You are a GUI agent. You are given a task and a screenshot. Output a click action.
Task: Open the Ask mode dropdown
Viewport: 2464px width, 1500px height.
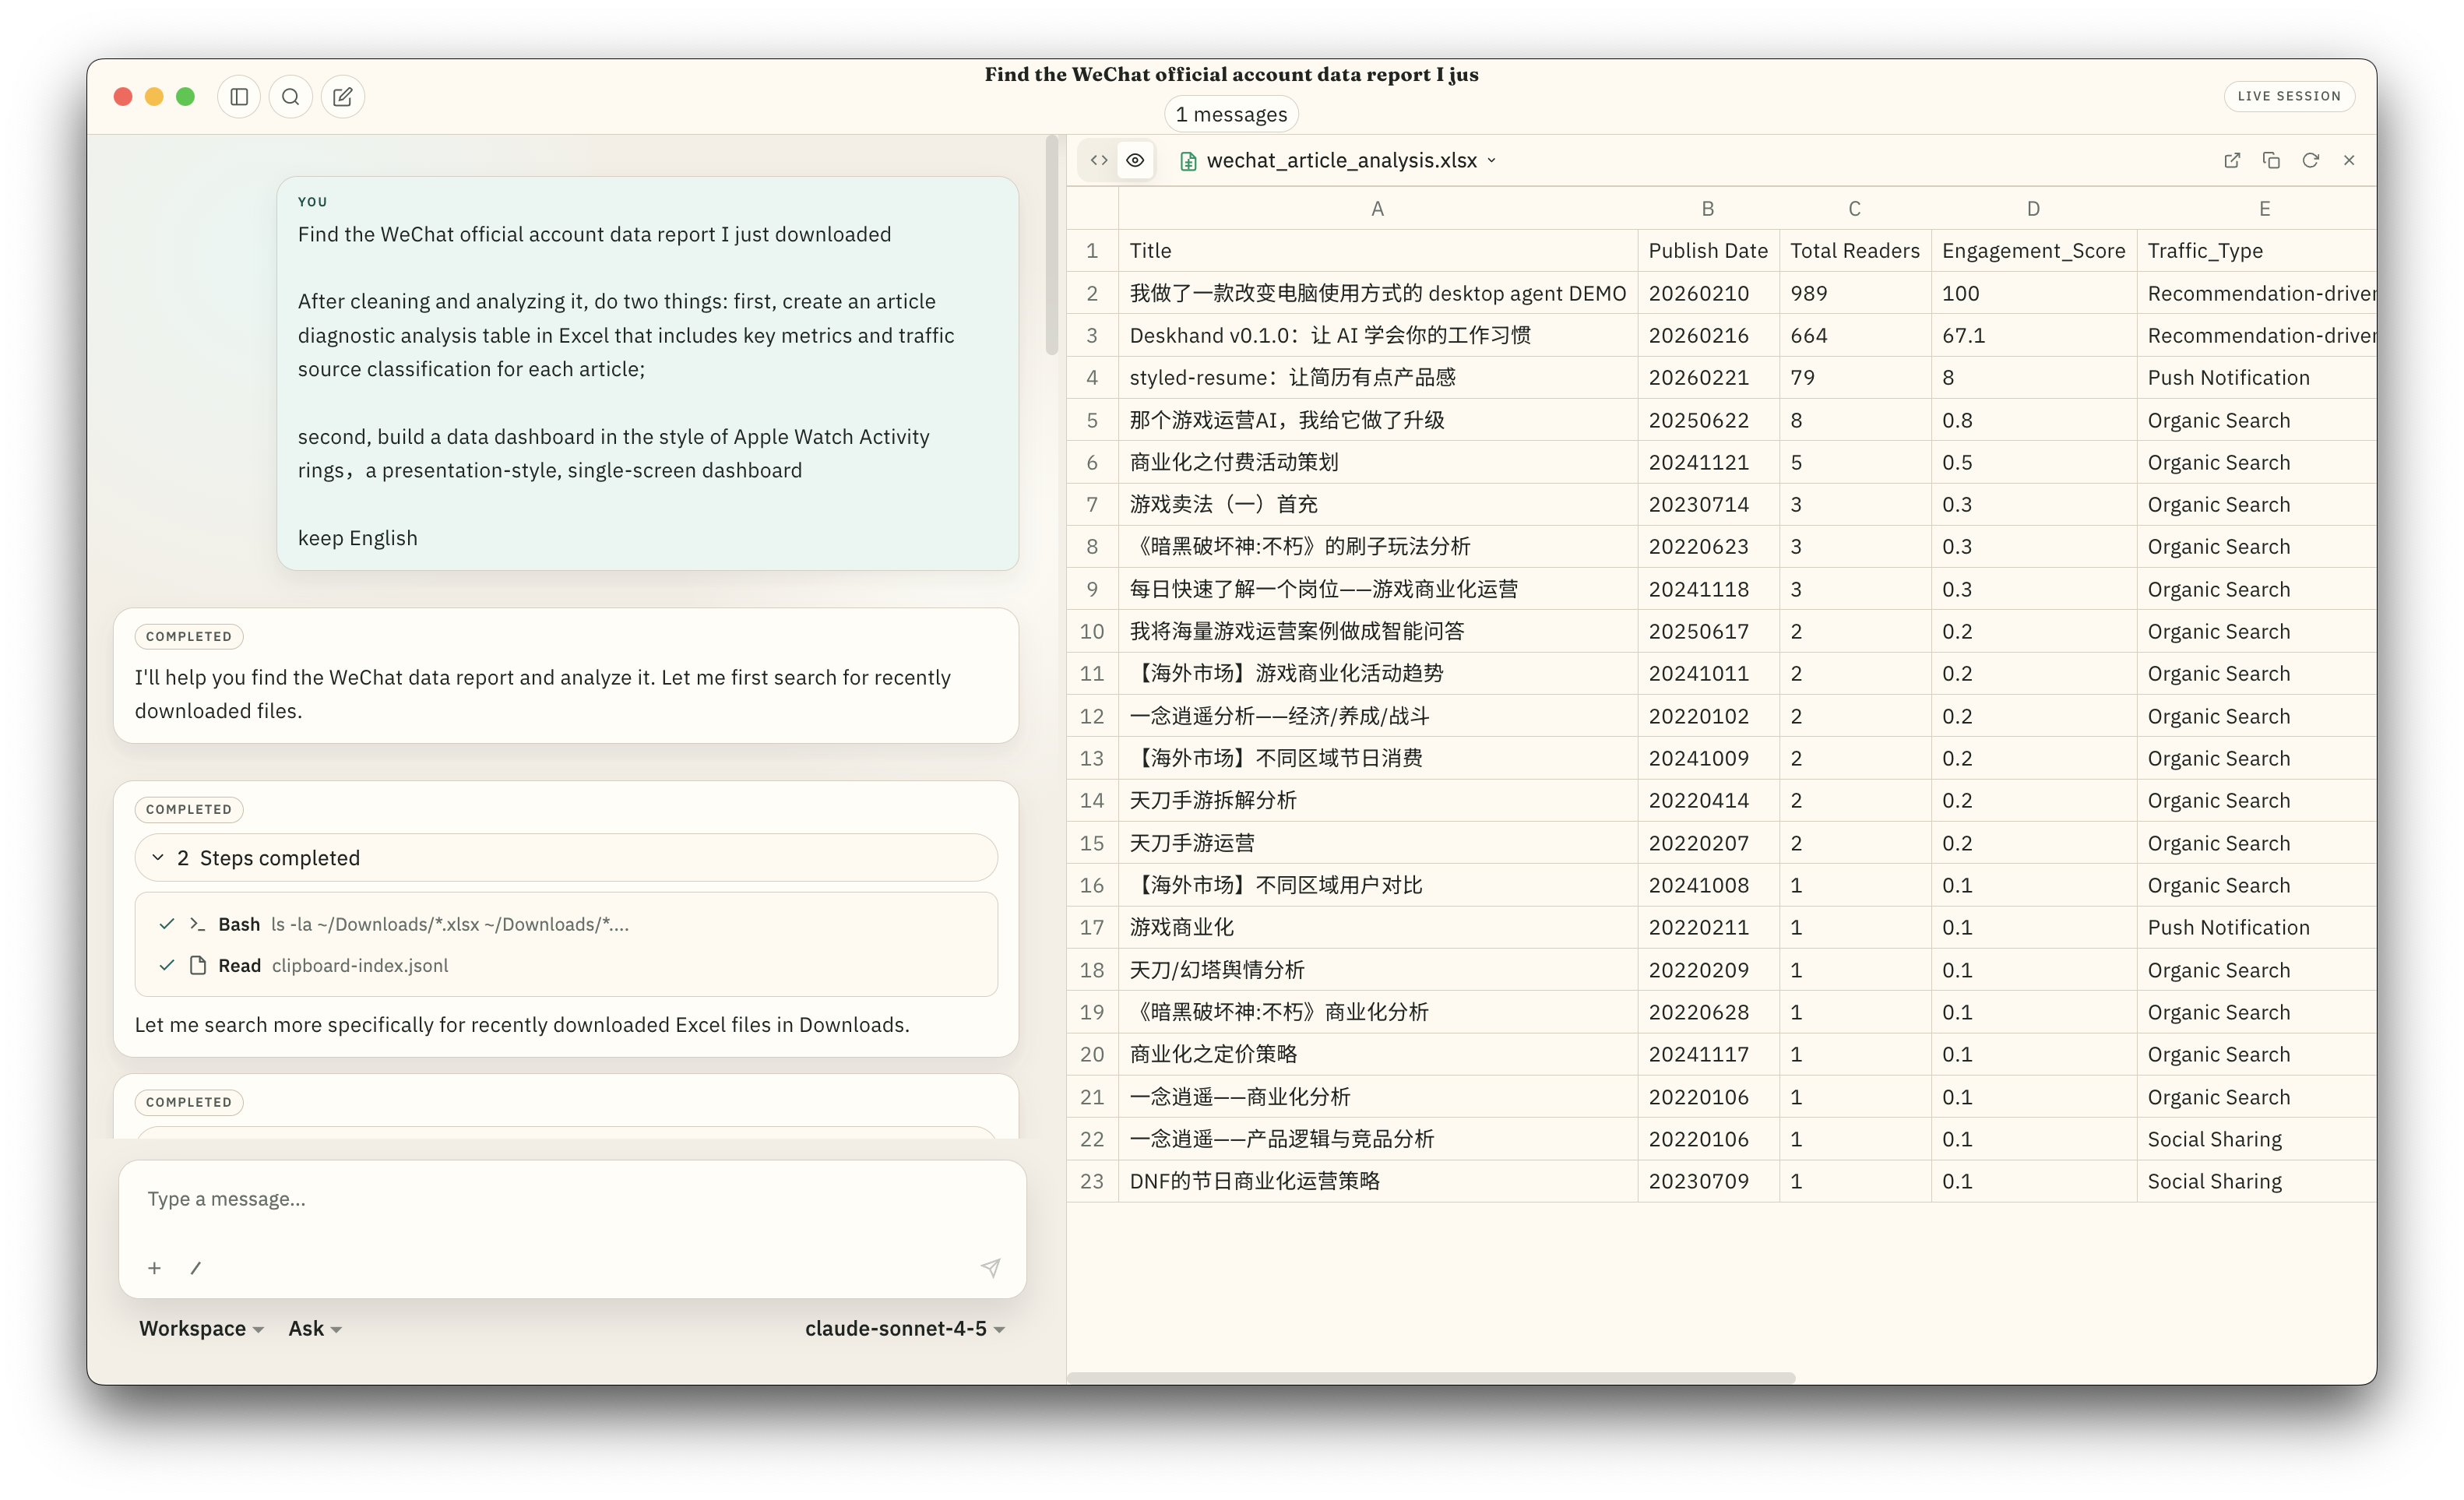click(315, 1328)
